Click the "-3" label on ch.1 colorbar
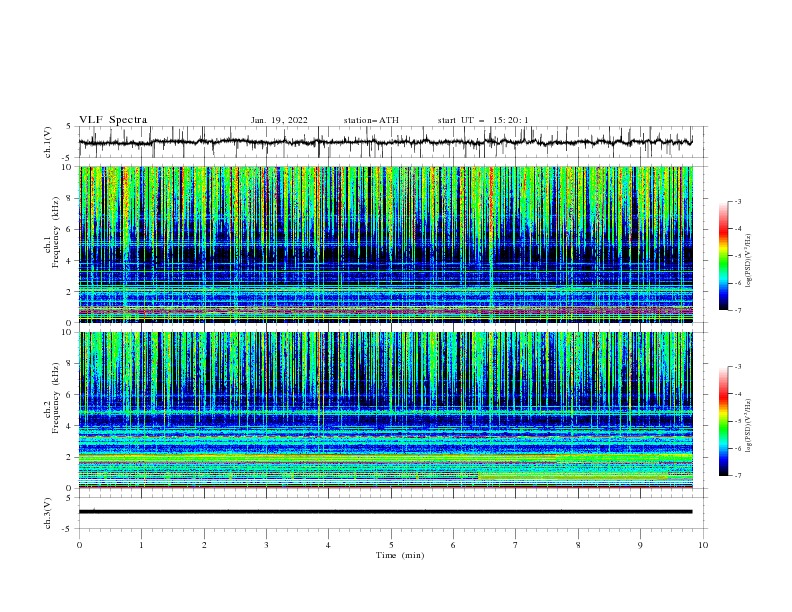 [737, 201]
